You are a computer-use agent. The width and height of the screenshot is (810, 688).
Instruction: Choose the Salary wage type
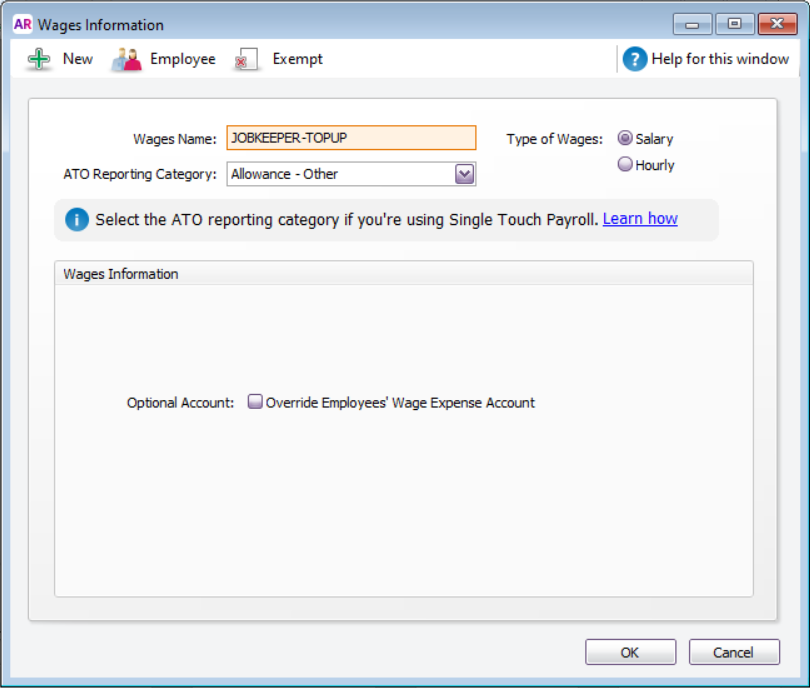(626, 139)
